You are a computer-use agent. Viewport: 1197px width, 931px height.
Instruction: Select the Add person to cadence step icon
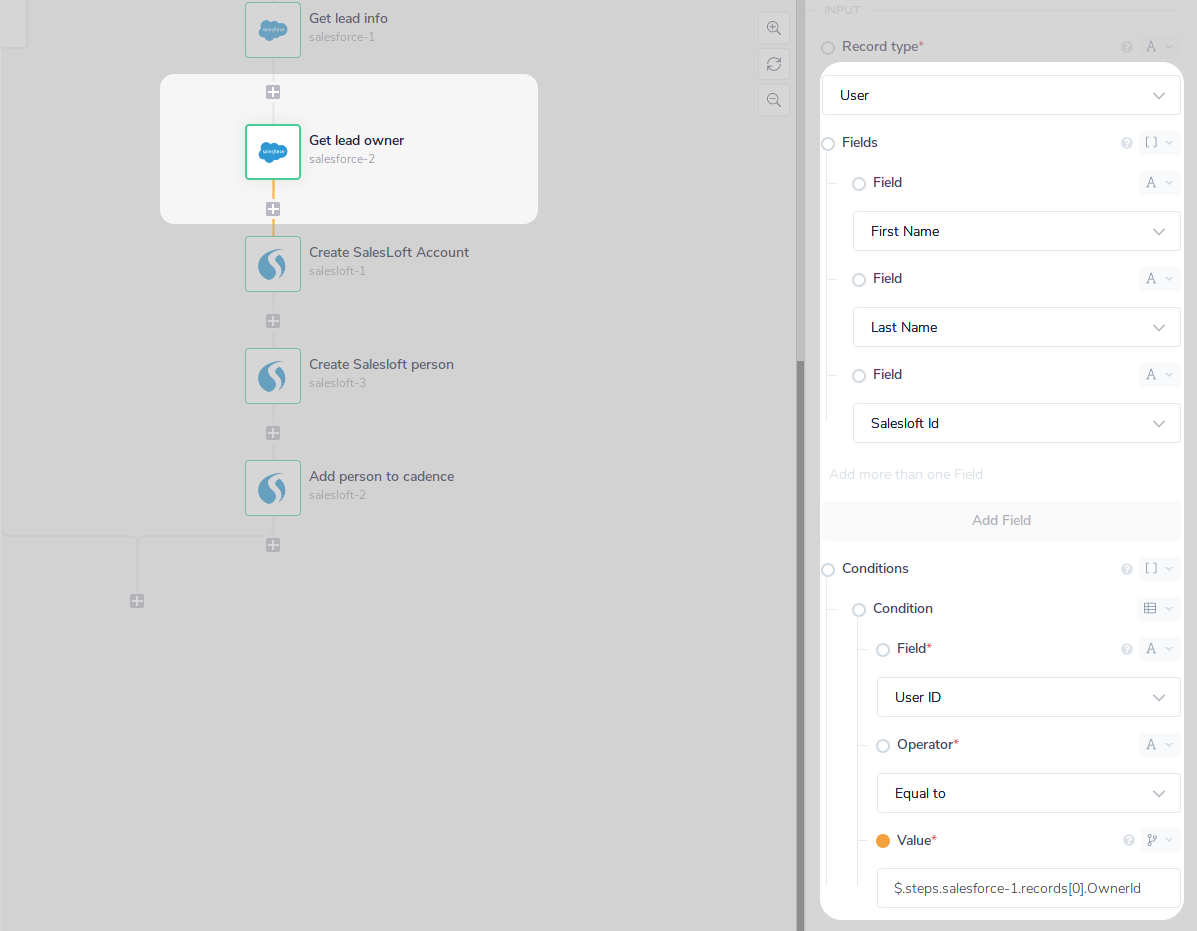click(x=273, y=488)
